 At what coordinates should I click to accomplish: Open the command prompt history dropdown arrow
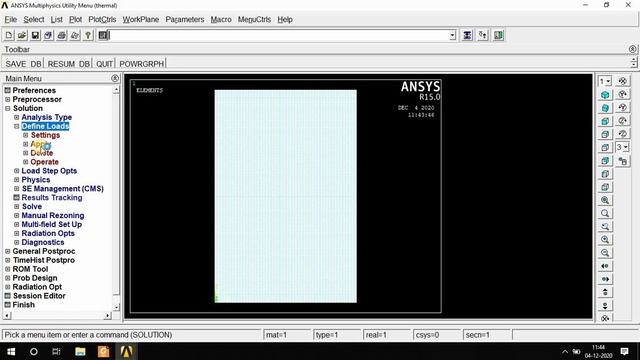[452, 36]
